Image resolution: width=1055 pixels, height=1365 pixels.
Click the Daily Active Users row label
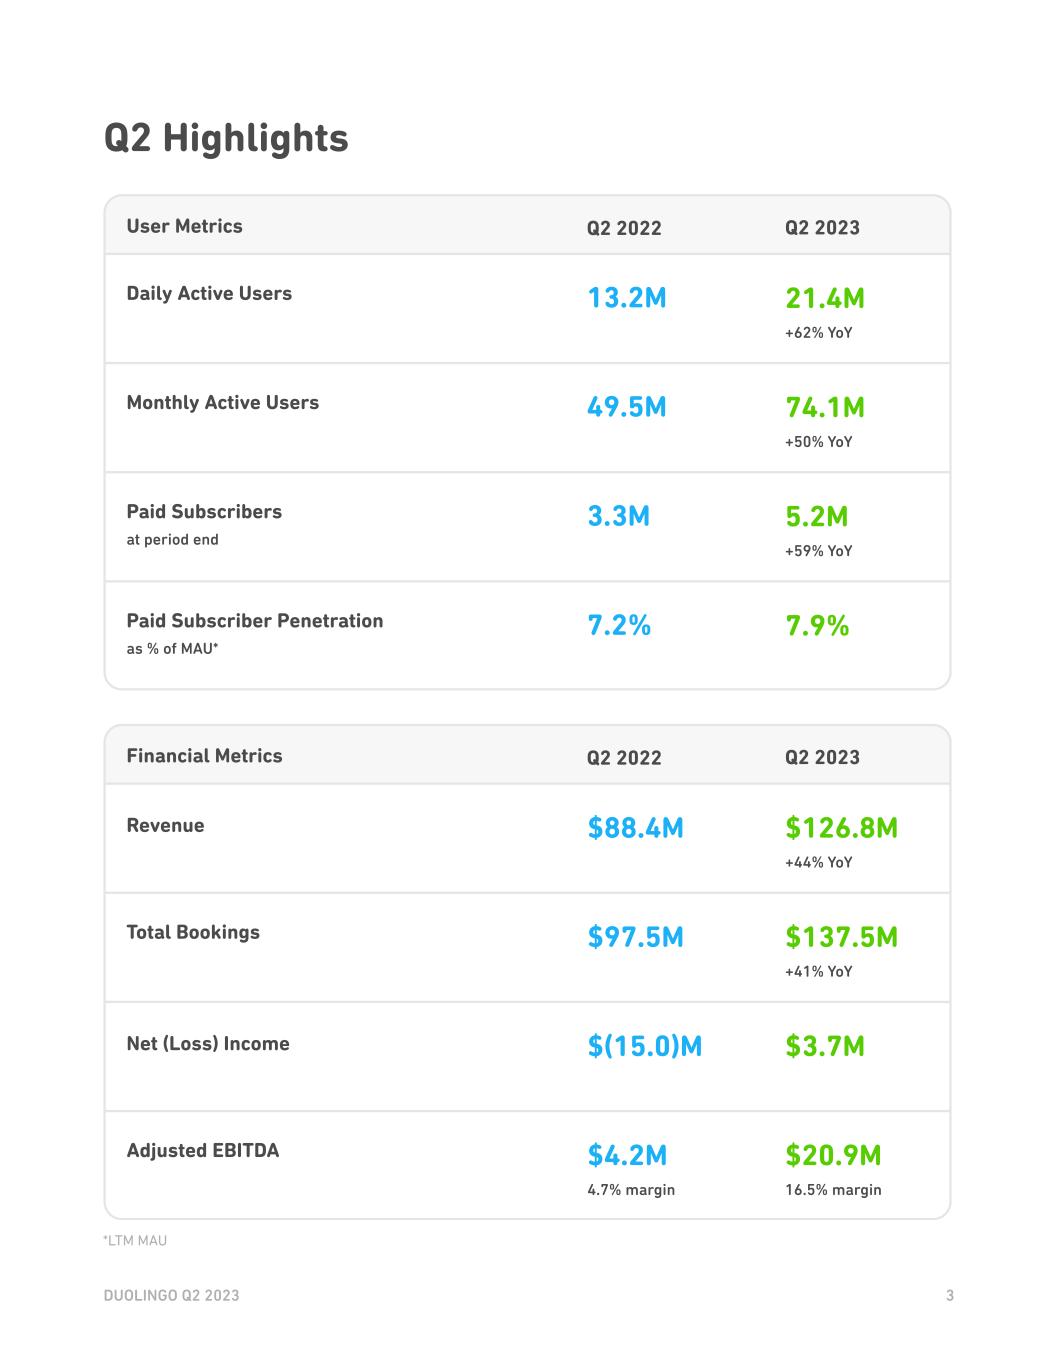[x=209, y=293]
